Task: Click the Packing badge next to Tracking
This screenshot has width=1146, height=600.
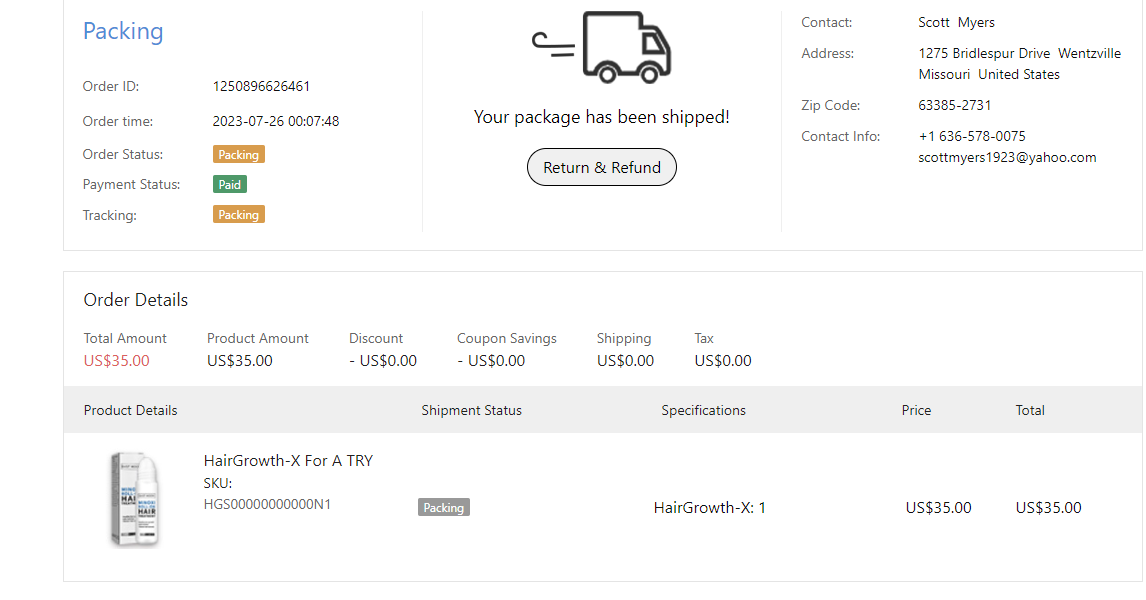Action: click(238, 215)
